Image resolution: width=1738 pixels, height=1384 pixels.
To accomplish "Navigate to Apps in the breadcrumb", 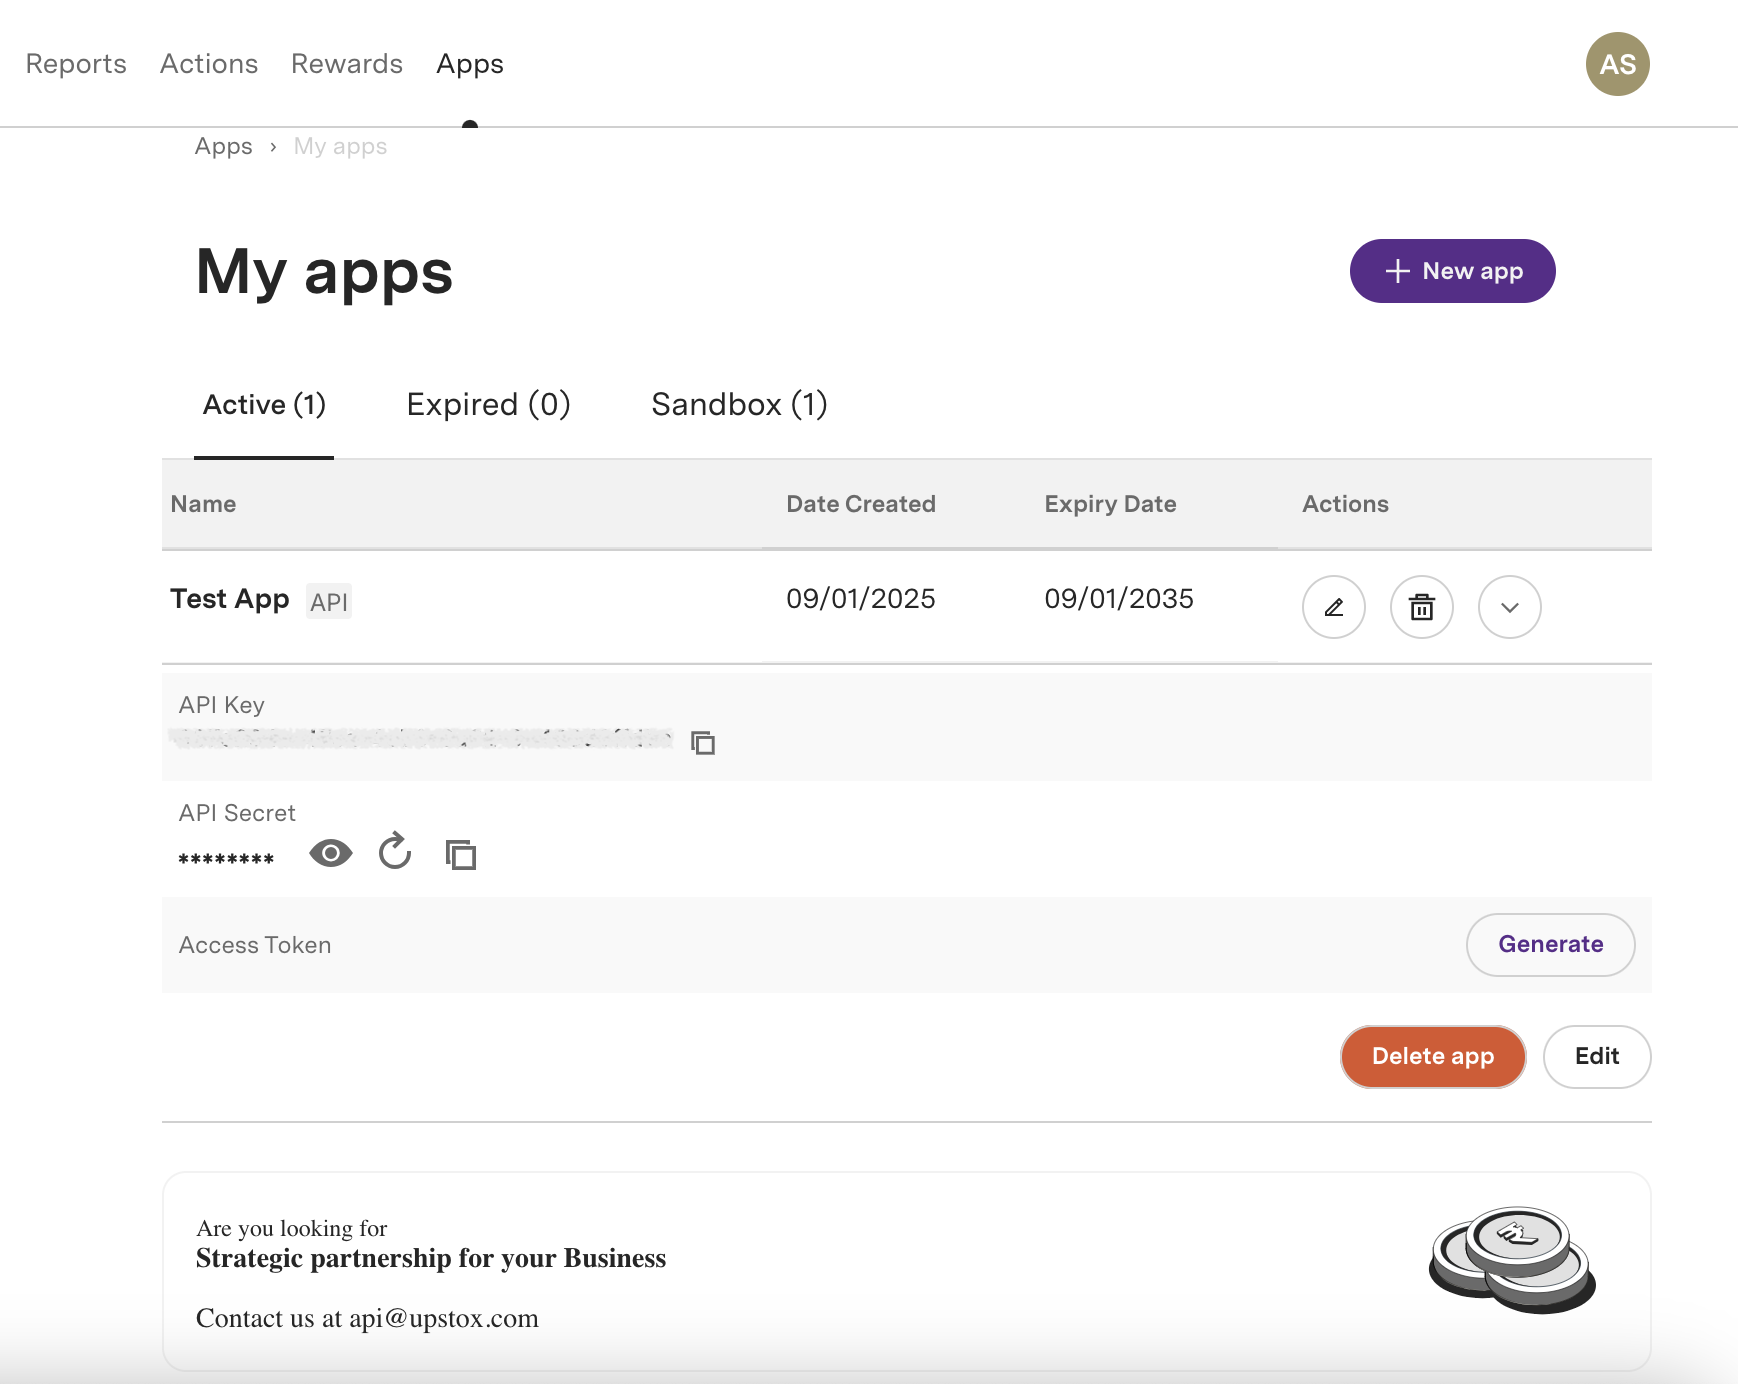I will pos(224,147).
